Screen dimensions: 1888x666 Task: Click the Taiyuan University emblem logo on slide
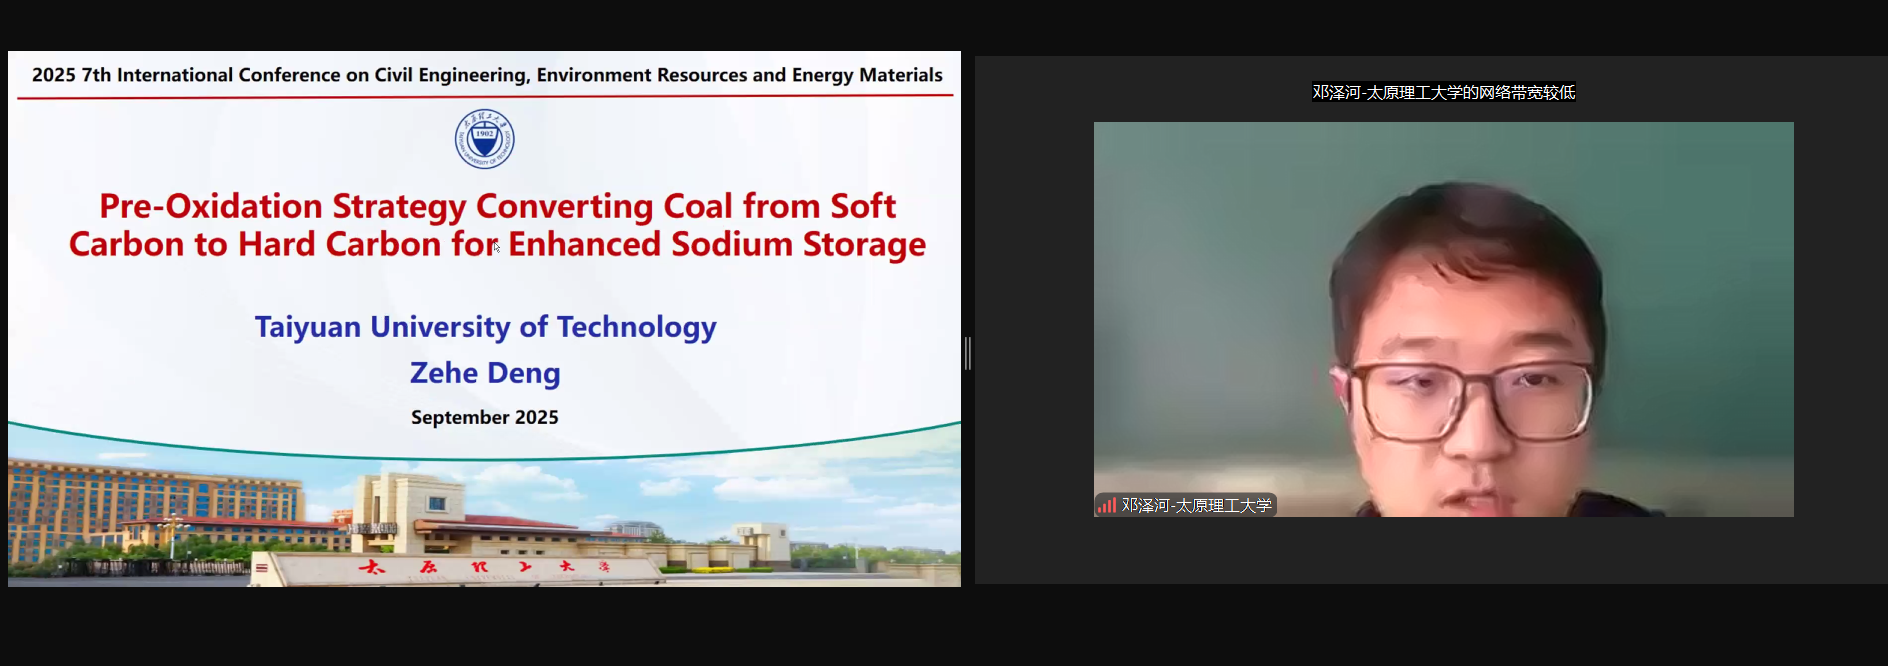point(485,139)
